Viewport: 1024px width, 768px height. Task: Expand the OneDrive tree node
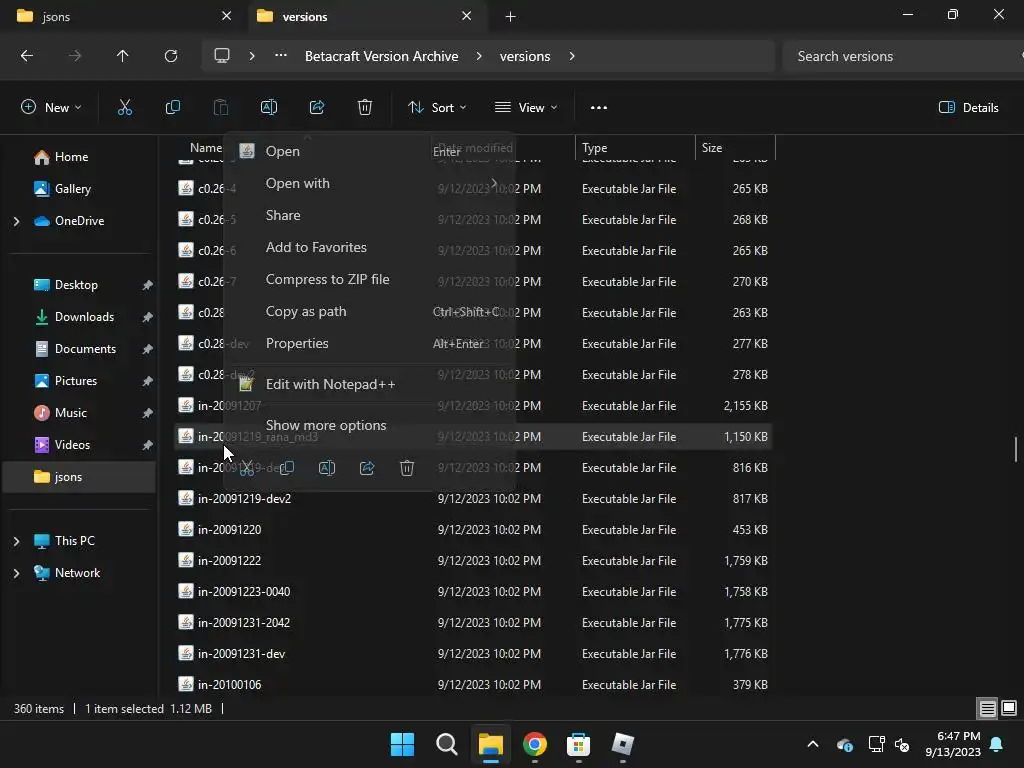(16, 221)
